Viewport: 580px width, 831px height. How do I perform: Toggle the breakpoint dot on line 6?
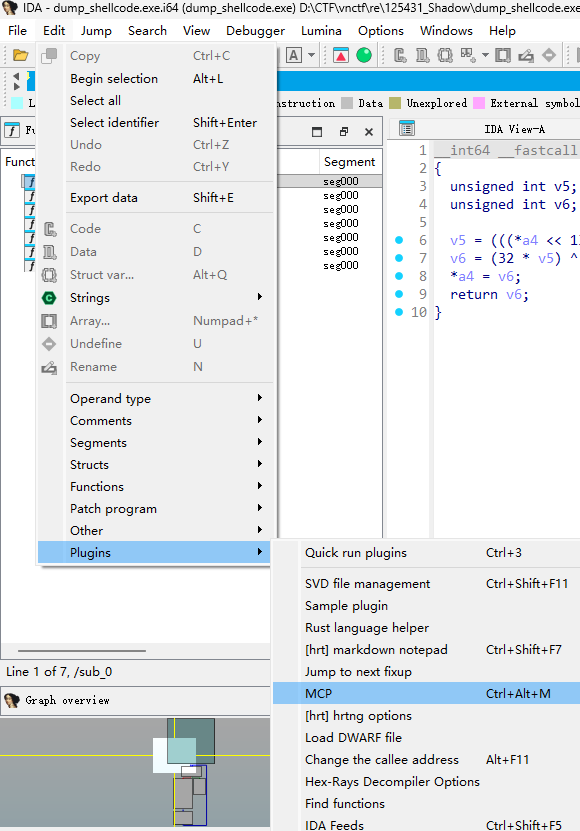click(399, 240)
